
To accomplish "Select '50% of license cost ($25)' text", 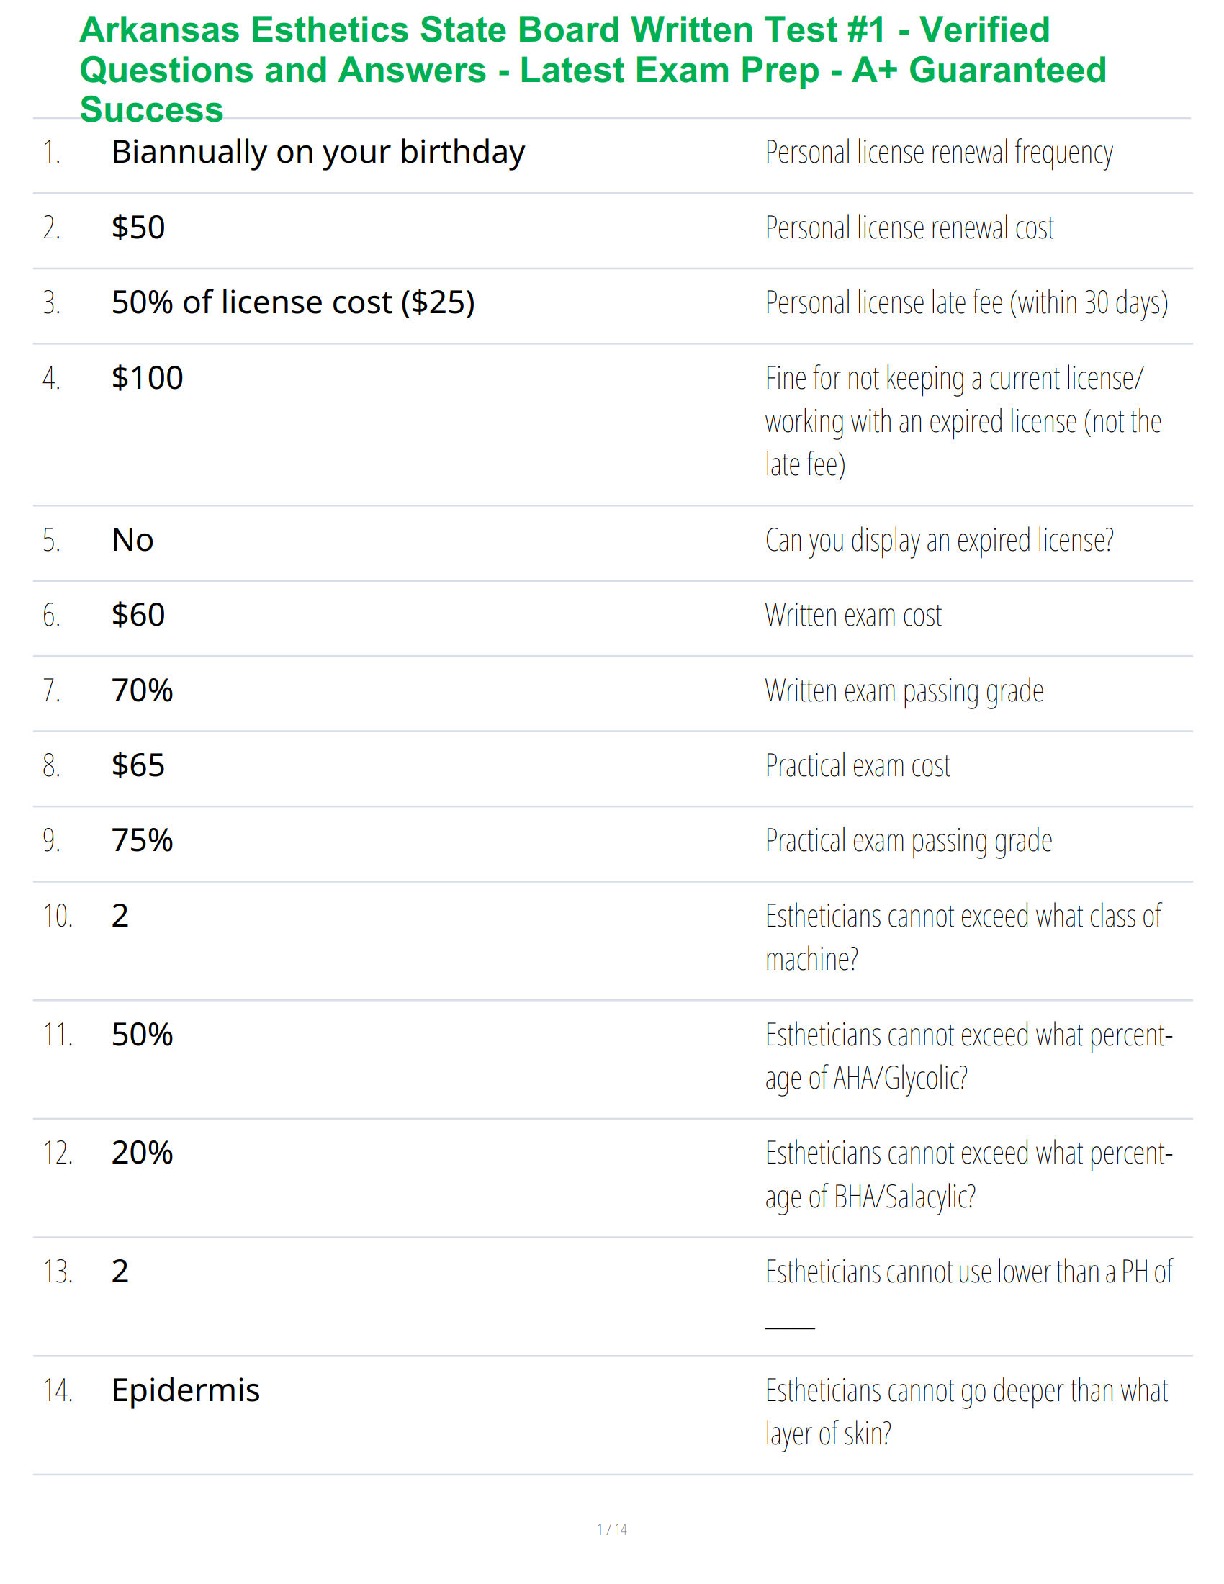I will tap(293, 303).
